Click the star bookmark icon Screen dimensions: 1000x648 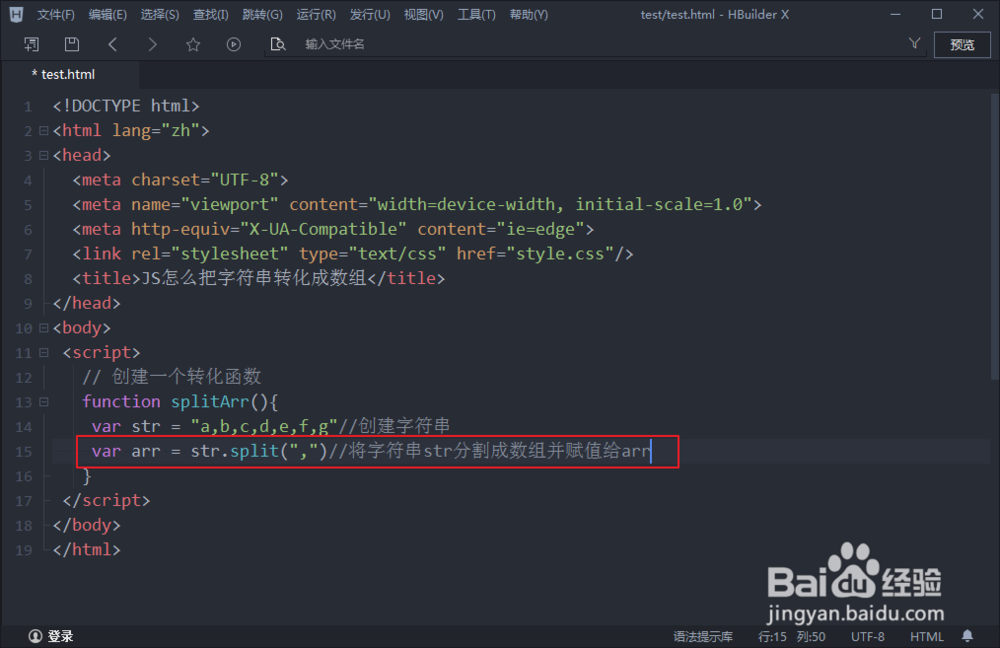193,44
